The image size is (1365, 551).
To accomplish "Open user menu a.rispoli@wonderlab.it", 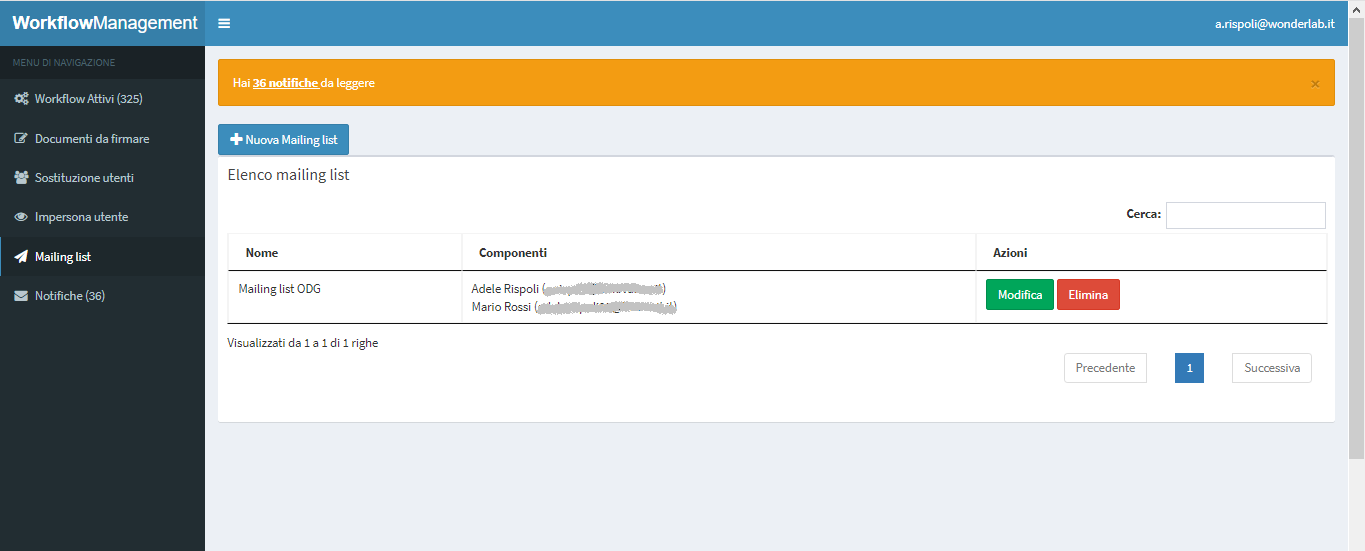I will pyautogui.click(x=1274, y=23).
